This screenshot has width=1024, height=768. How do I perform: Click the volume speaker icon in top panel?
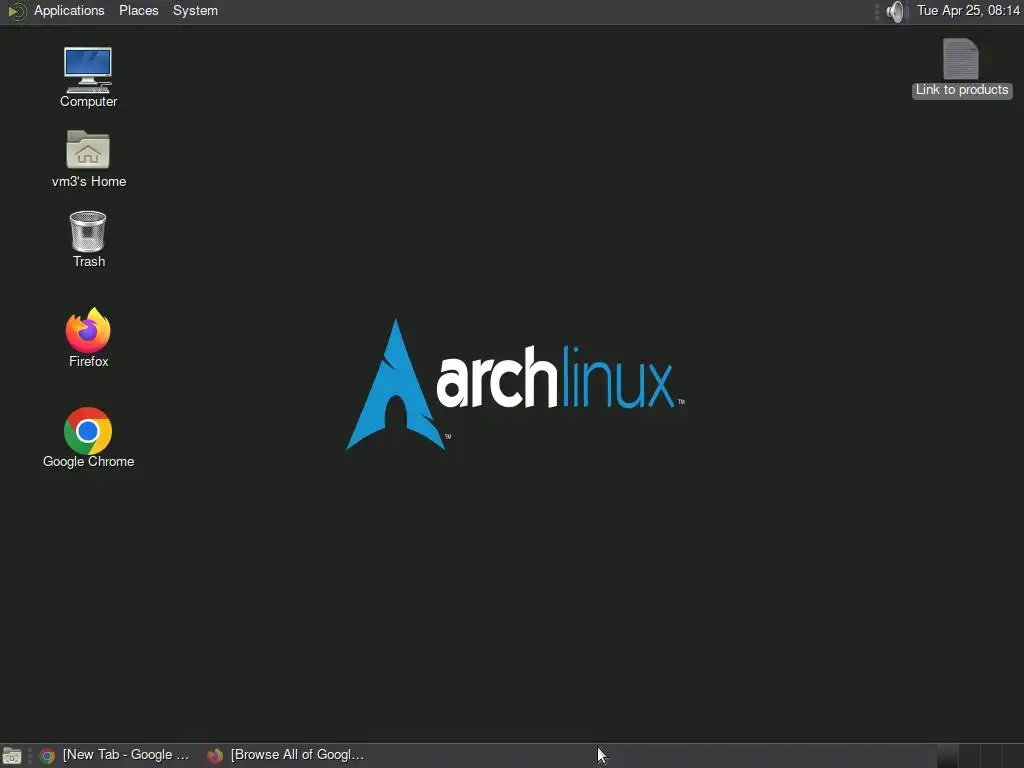[897, 11]
